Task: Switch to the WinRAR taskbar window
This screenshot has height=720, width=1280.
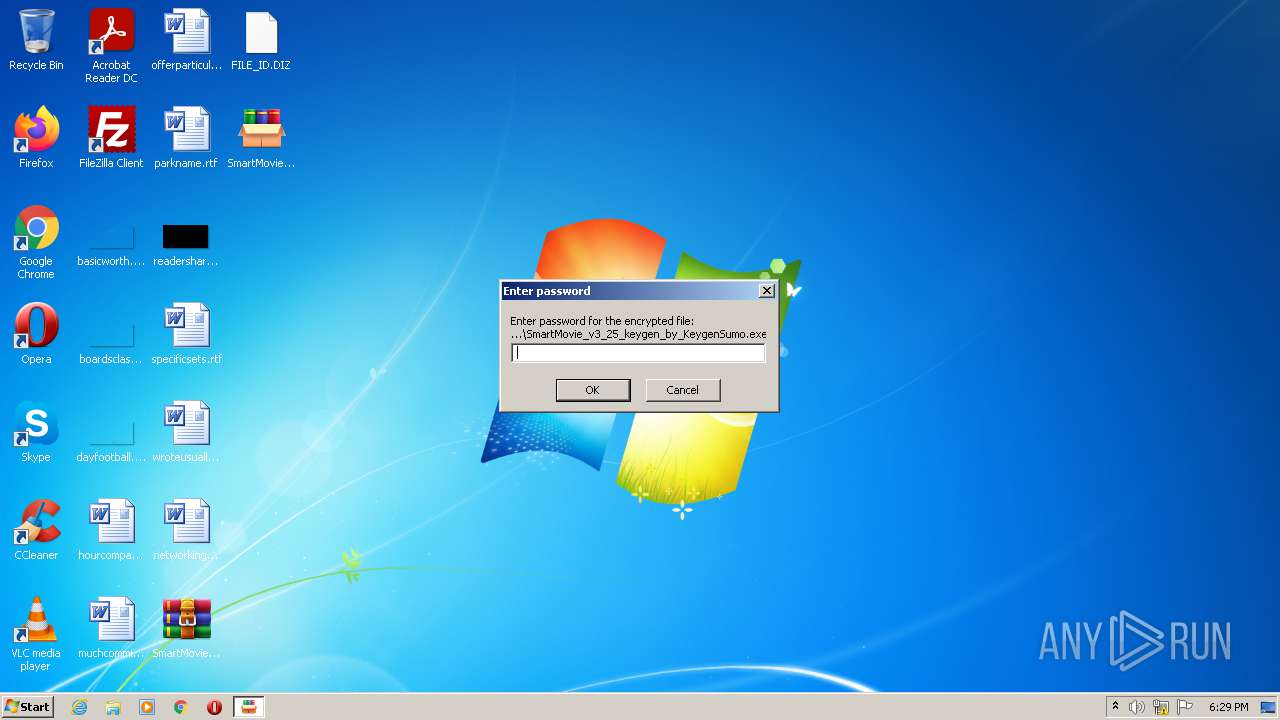Action: [x=249, y=707]
